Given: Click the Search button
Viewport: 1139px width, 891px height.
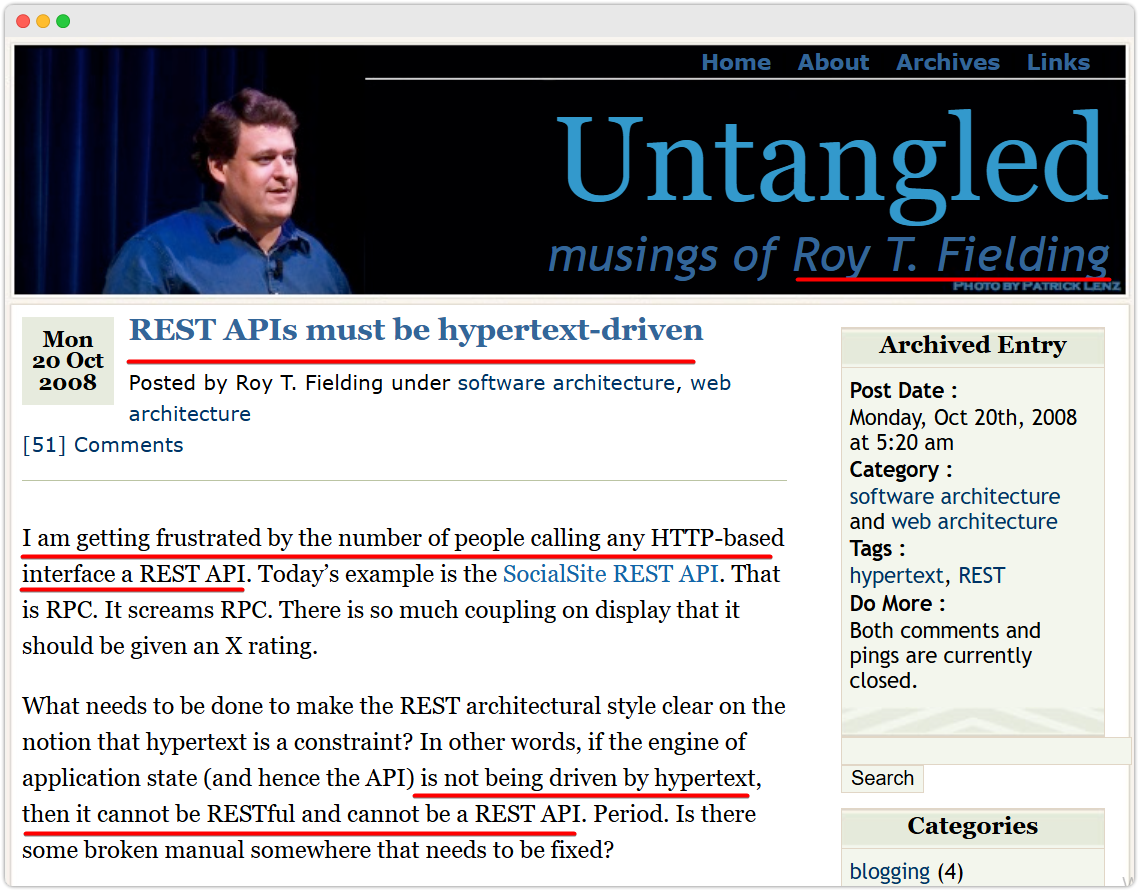Looking at the screenshot, I should click(883, 778).
